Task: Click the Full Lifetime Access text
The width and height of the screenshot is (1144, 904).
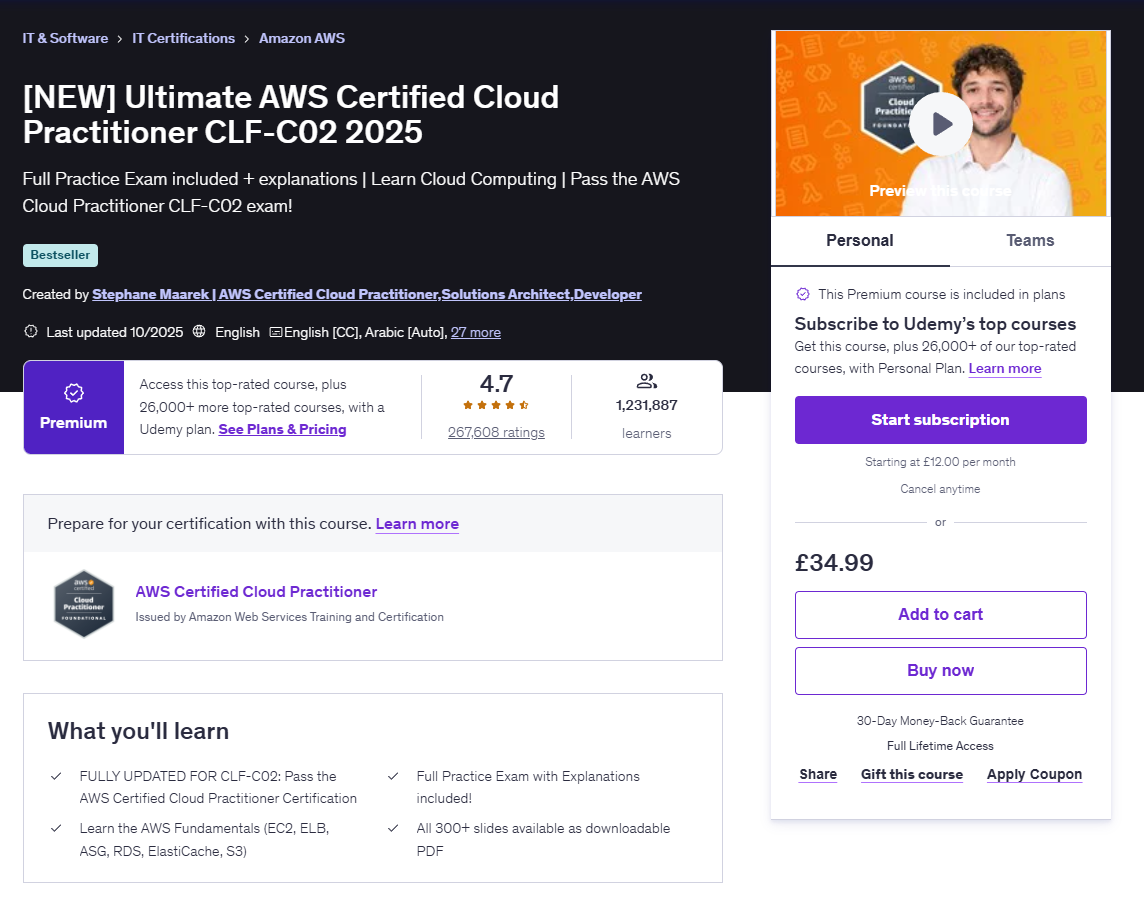Action: click(940, 746)
